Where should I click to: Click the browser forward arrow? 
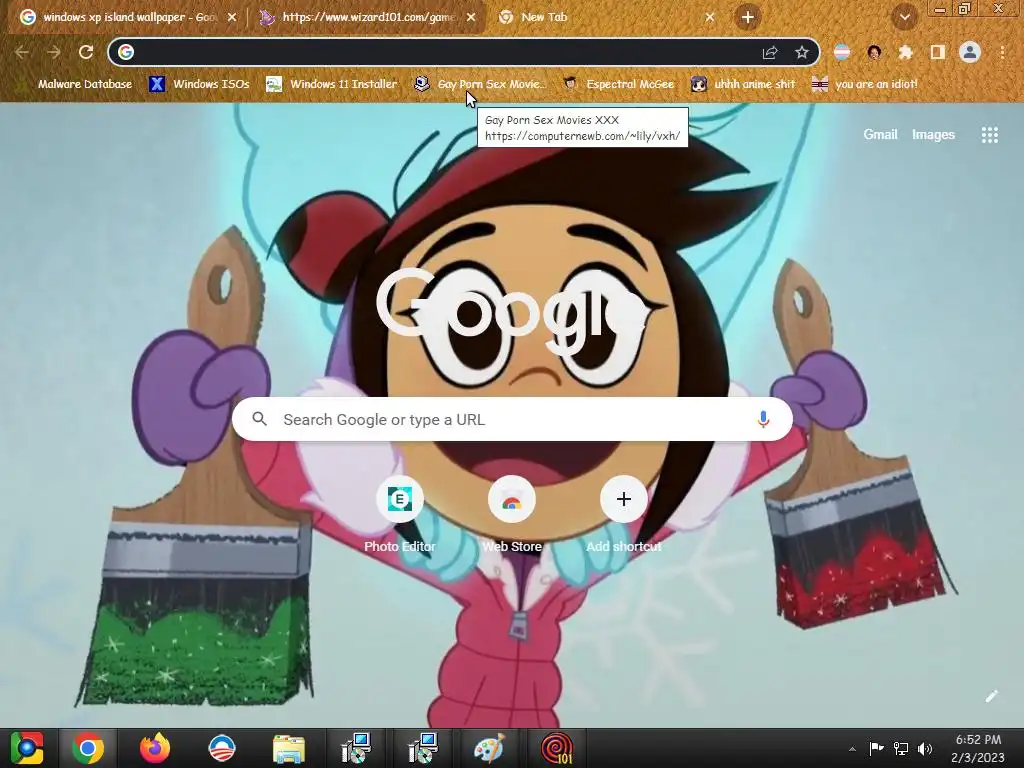tap(54, 52)
